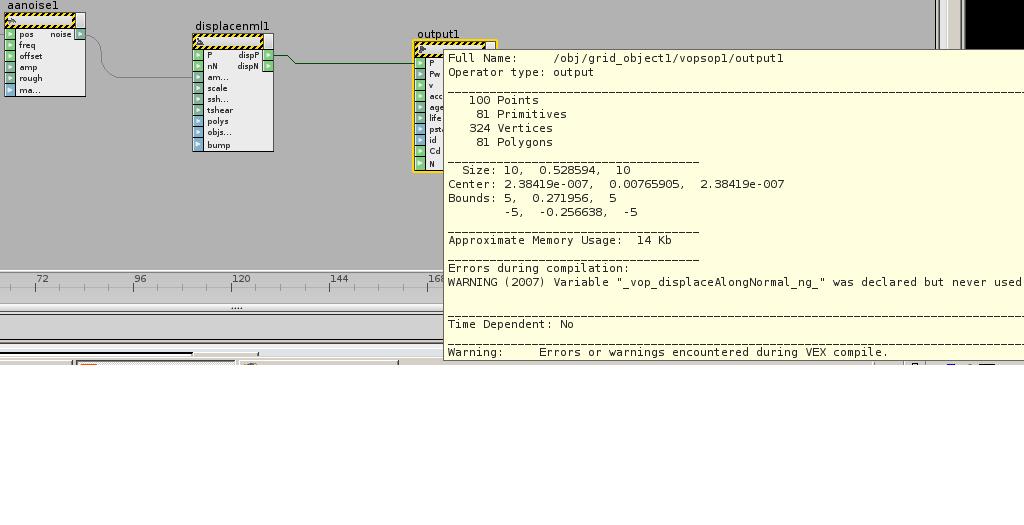This screenshot has height=525, width=1024.
Task: Click the dotted pane splitter handle below the timeline
Action: 236,307
